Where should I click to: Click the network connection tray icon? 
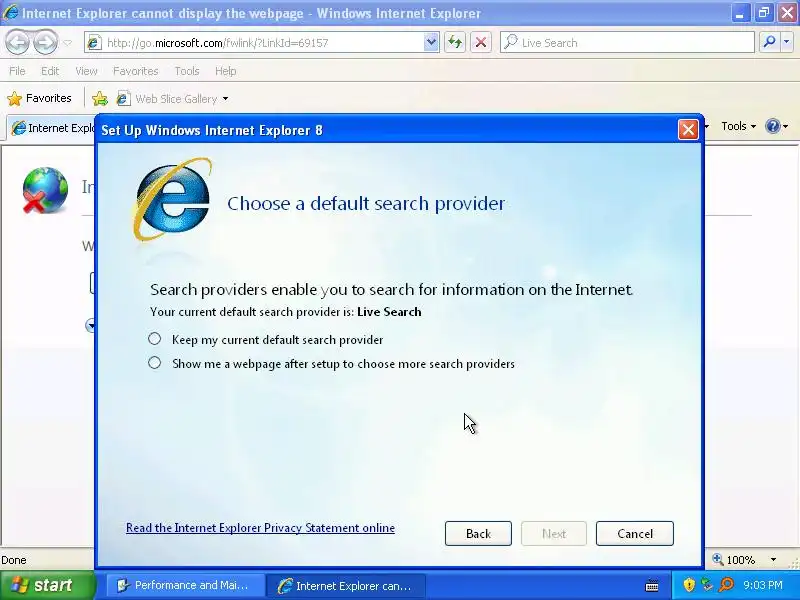(707, 585)
